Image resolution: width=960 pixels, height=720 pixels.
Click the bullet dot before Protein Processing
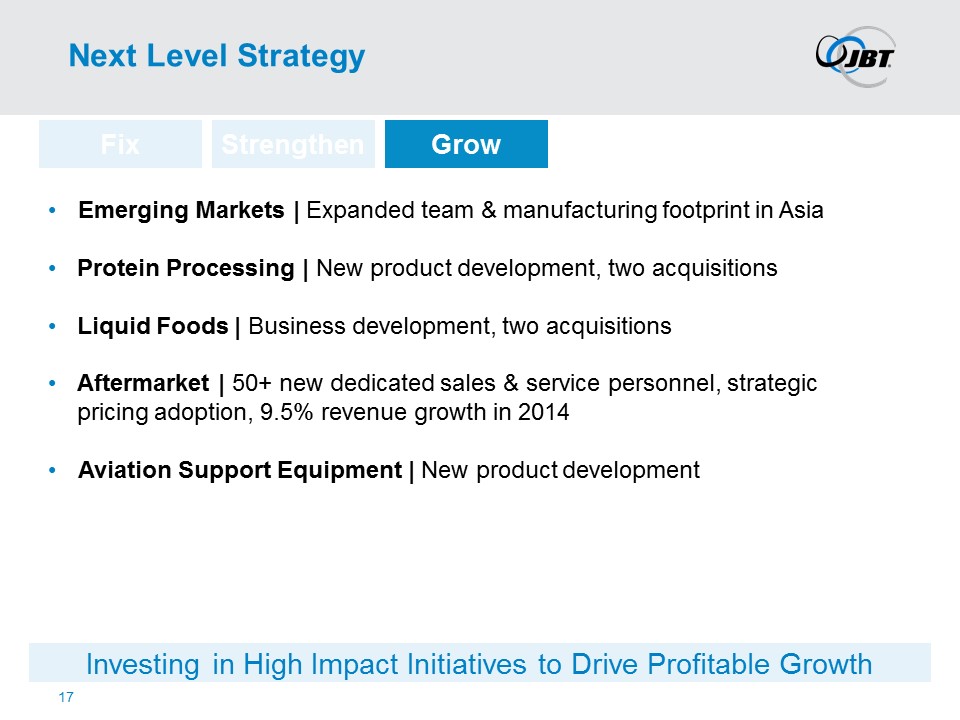[53, 270]
